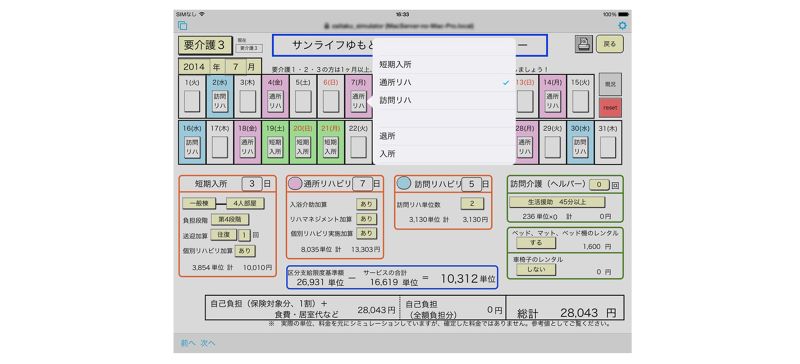Tap the tabs icon at top left
The height and width of the screenshot is (364, 800).
(x=182, y=26)
